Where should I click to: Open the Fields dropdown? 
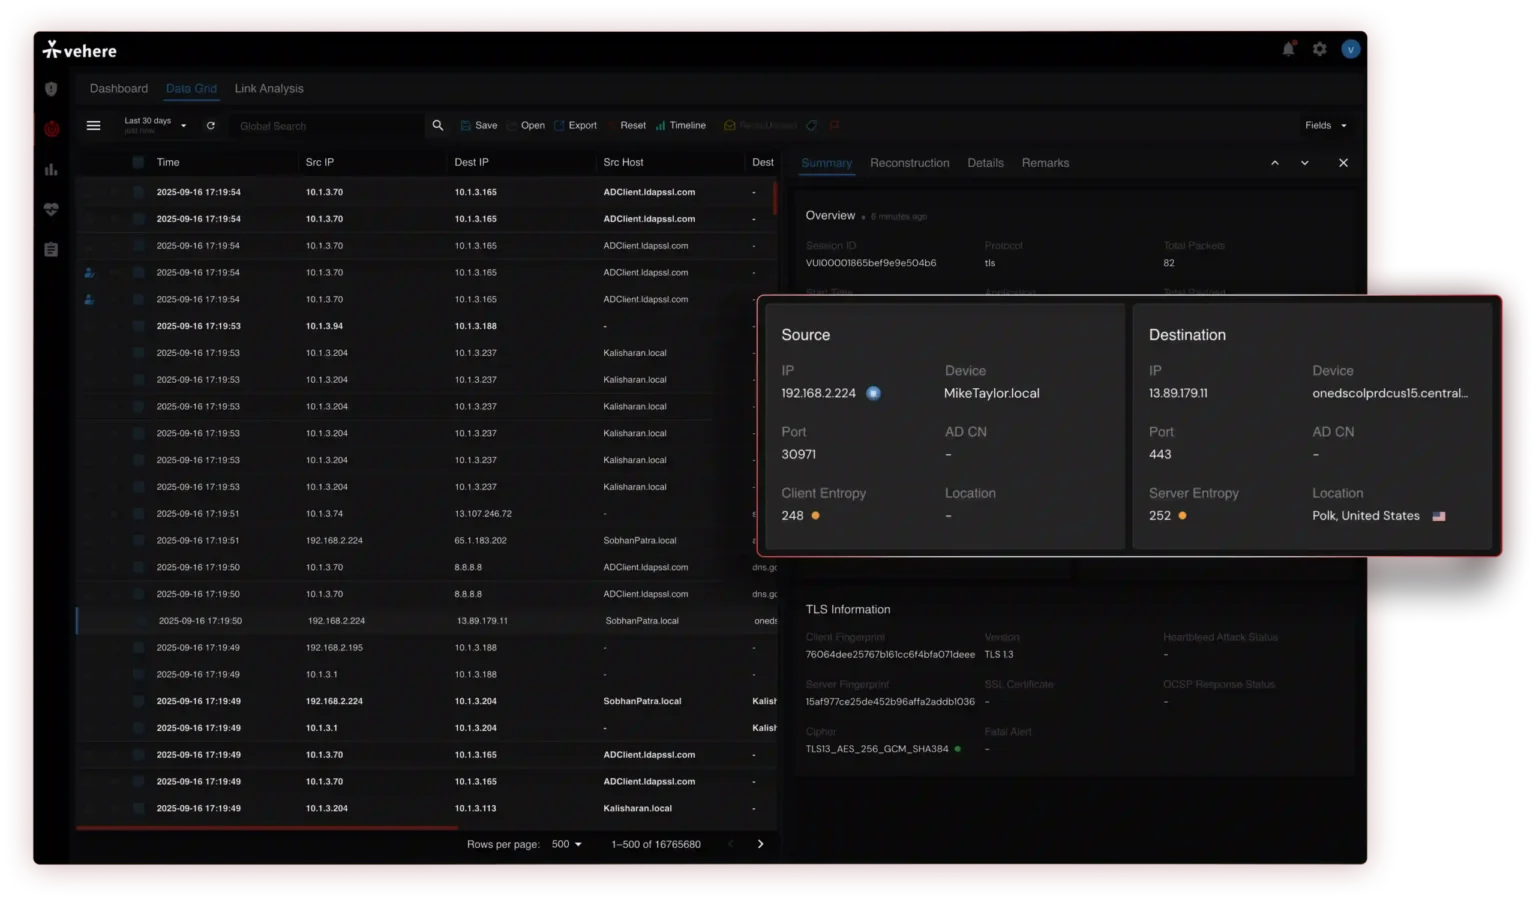1325,126
